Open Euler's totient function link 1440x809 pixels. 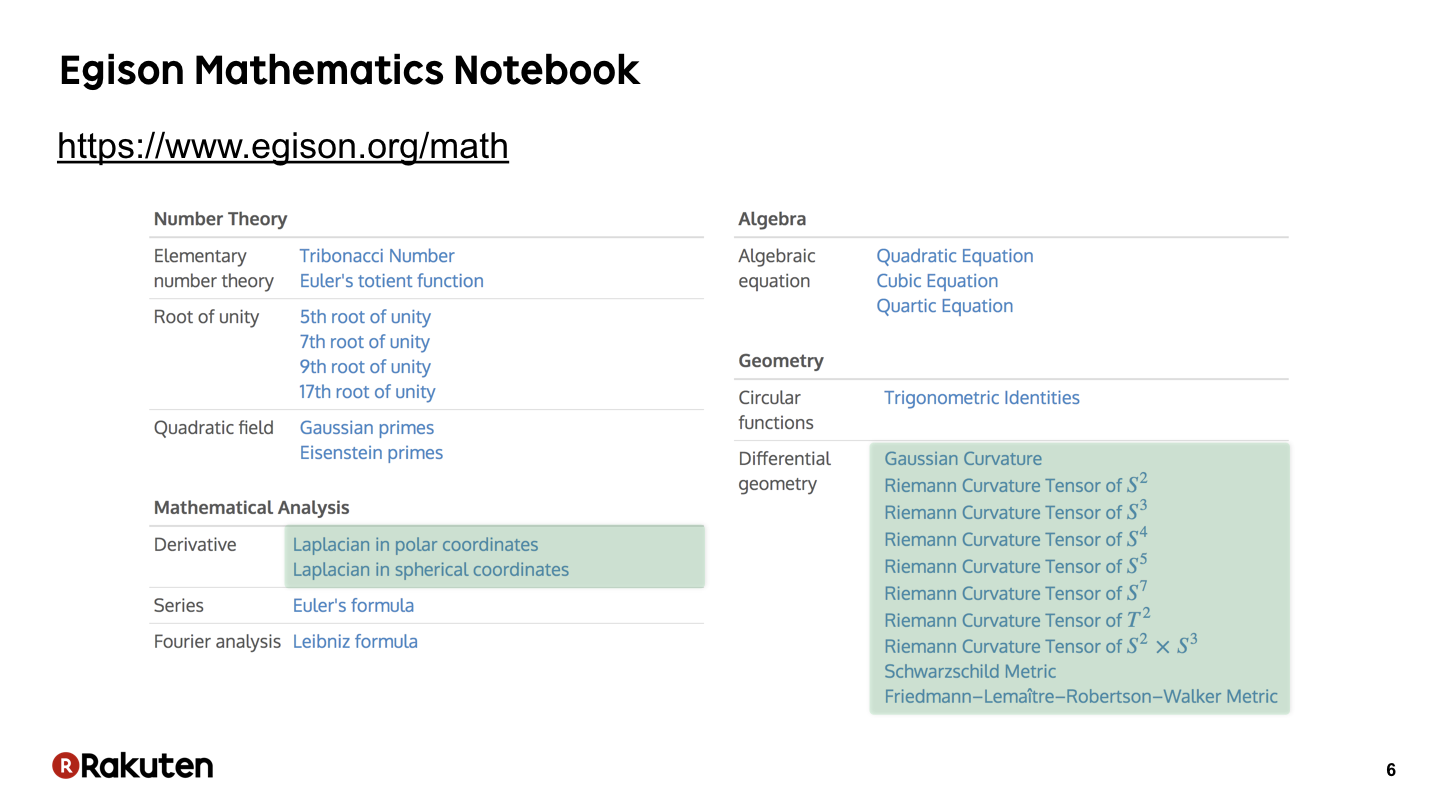(392, 281)
